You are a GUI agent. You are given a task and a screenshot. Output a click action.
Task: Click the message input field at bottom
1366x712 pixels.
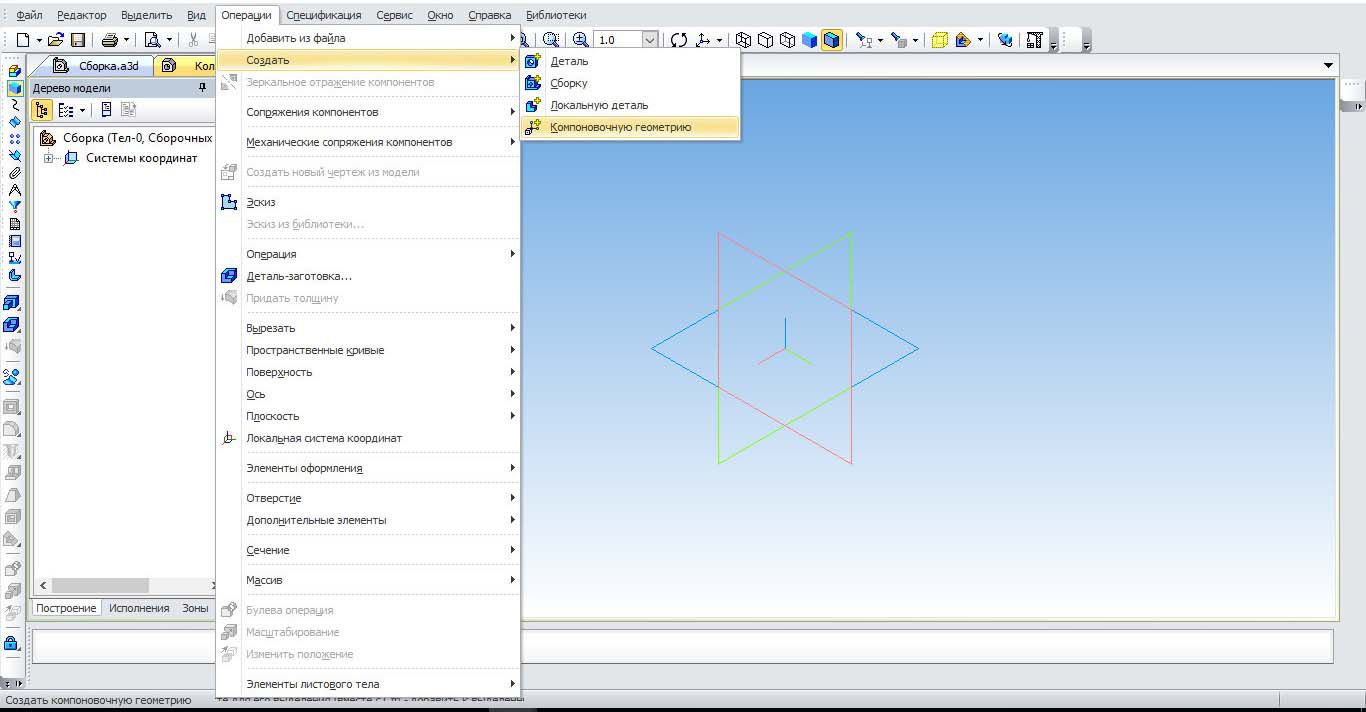point(683,645)
